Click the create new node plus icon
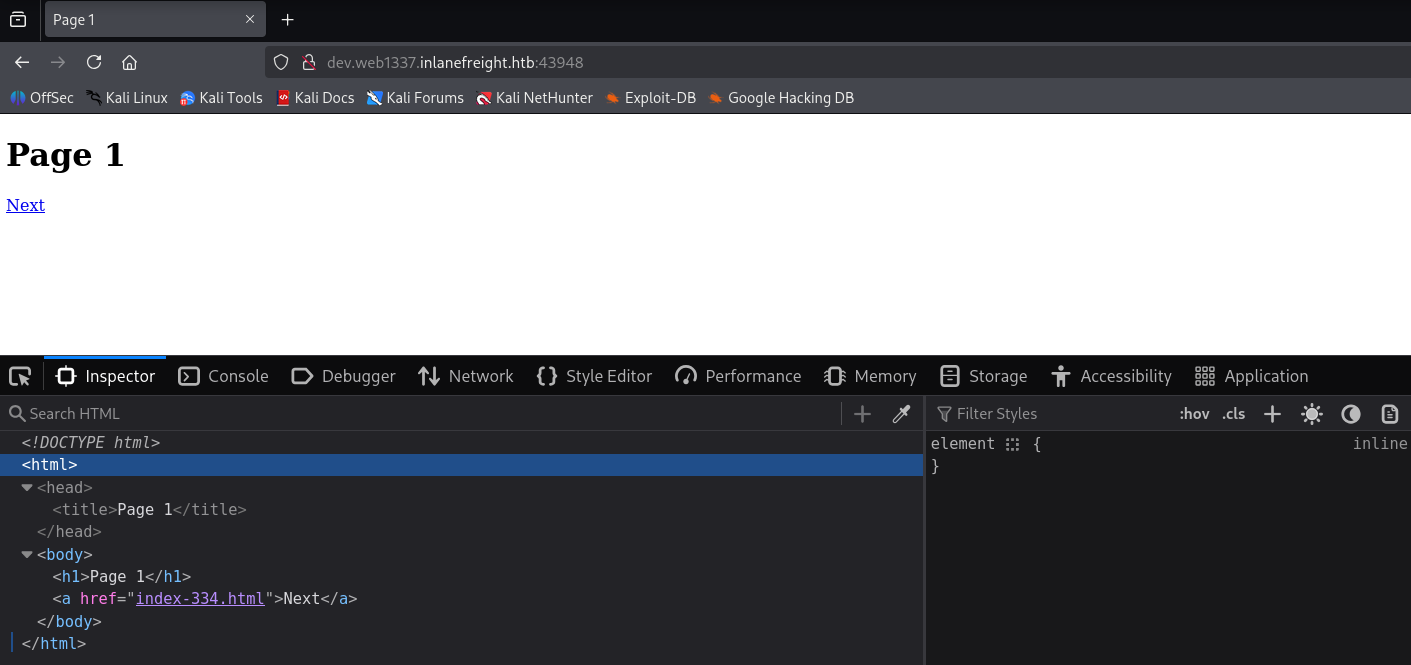 tap(862, 414)
